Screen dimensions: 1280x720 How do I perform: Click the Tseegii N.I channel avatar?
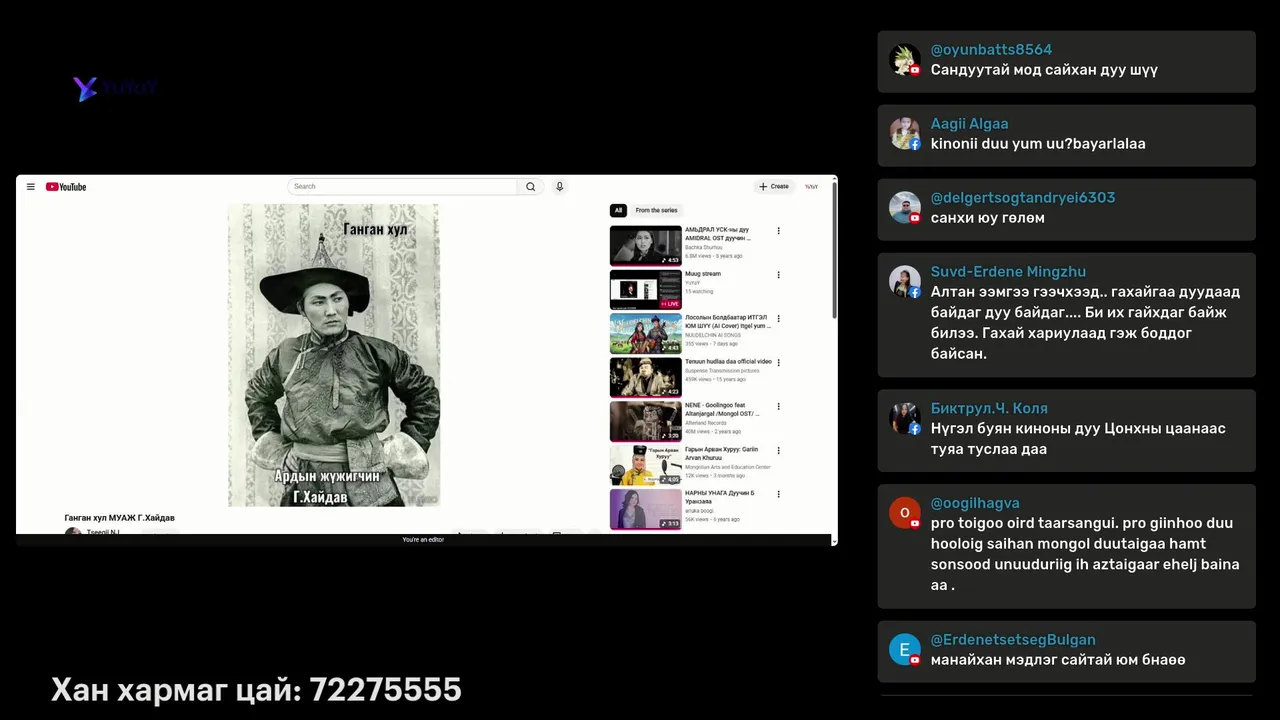[x=73, y=533]
